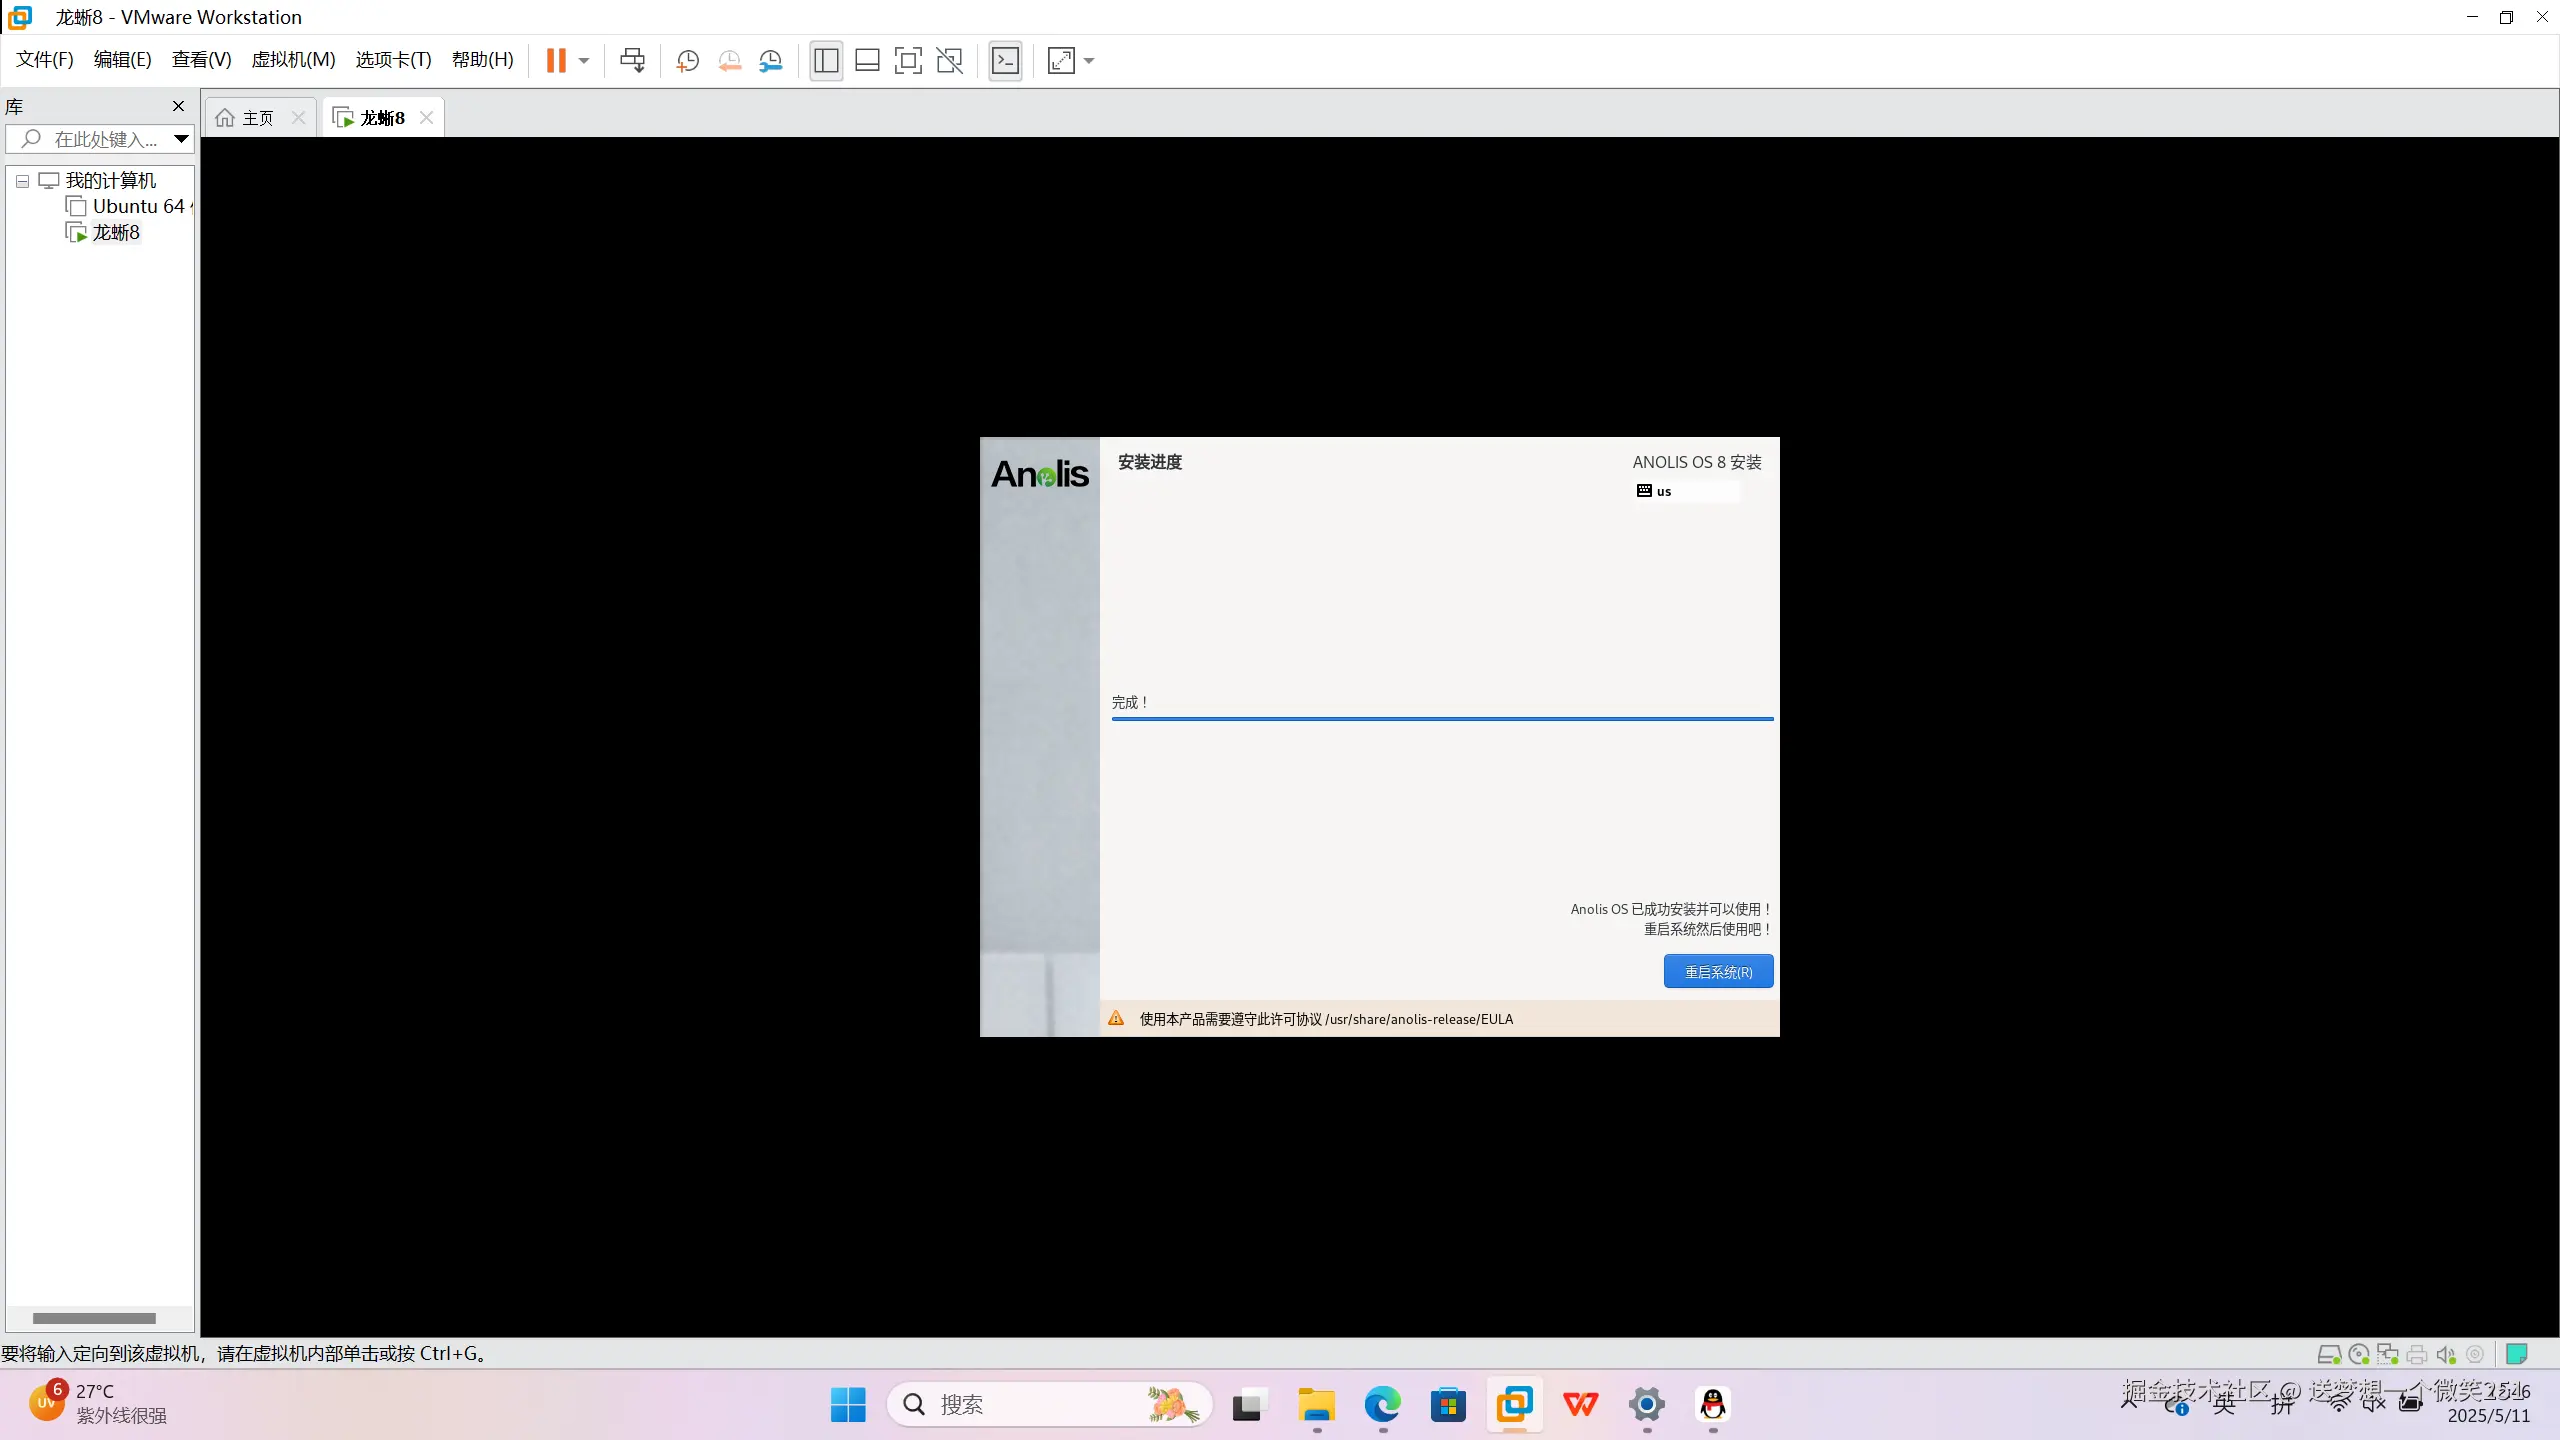Switch to the 主页 tab
Image resolution: width=2560 pixels, height=1440 pixels.
pyautogui.click(x=256, y=118)
